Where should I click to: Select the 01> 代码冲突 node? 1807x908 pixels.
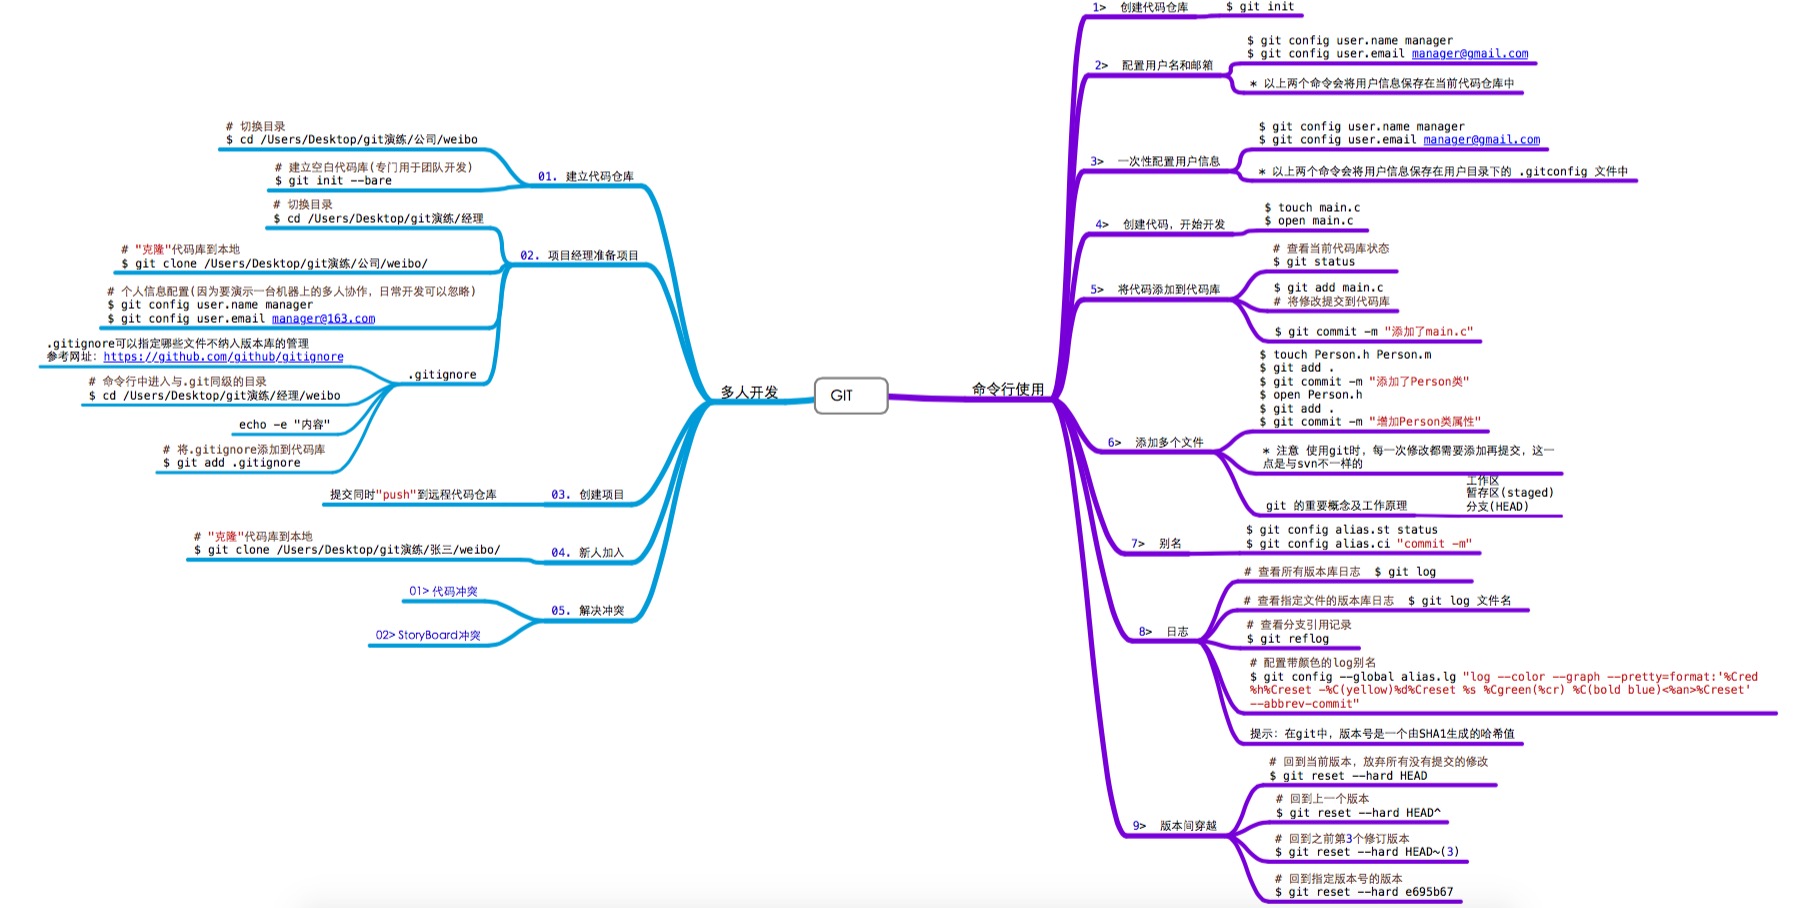(443, 591)
